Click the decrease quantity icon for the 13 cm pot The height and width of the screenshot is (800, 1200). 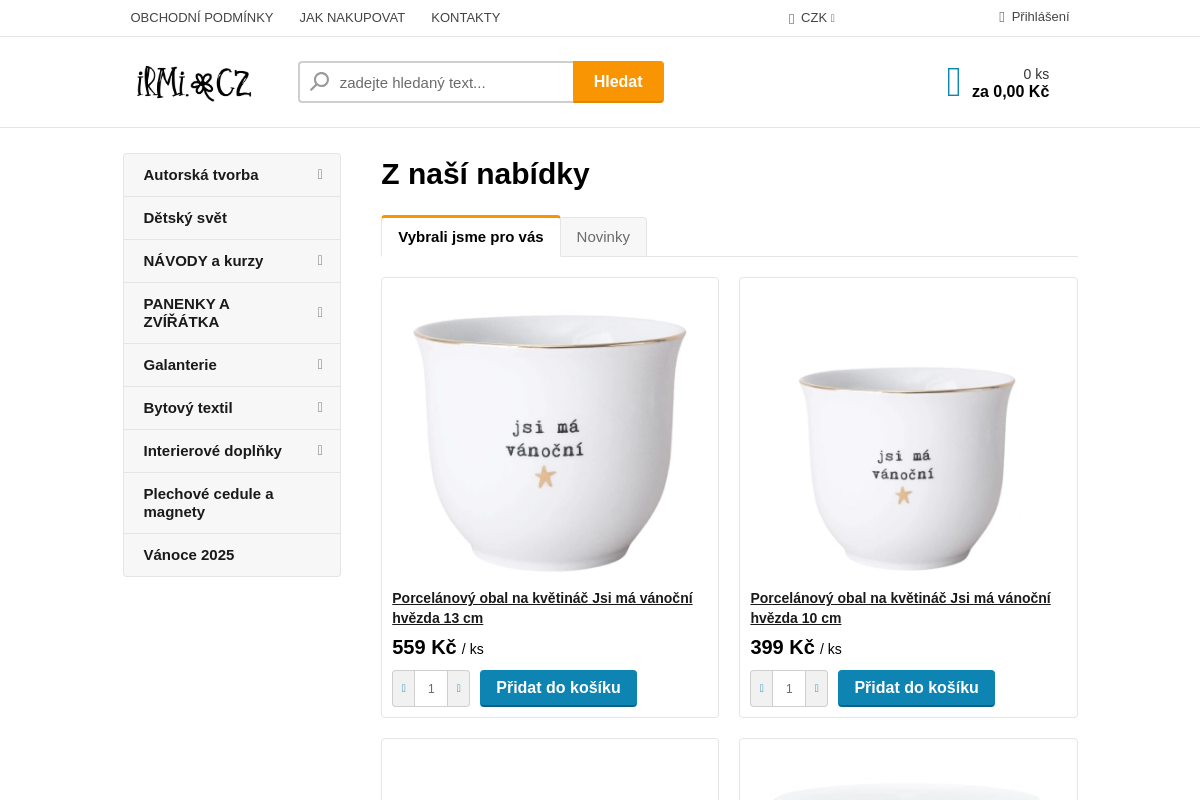click(x=403, y=688)
